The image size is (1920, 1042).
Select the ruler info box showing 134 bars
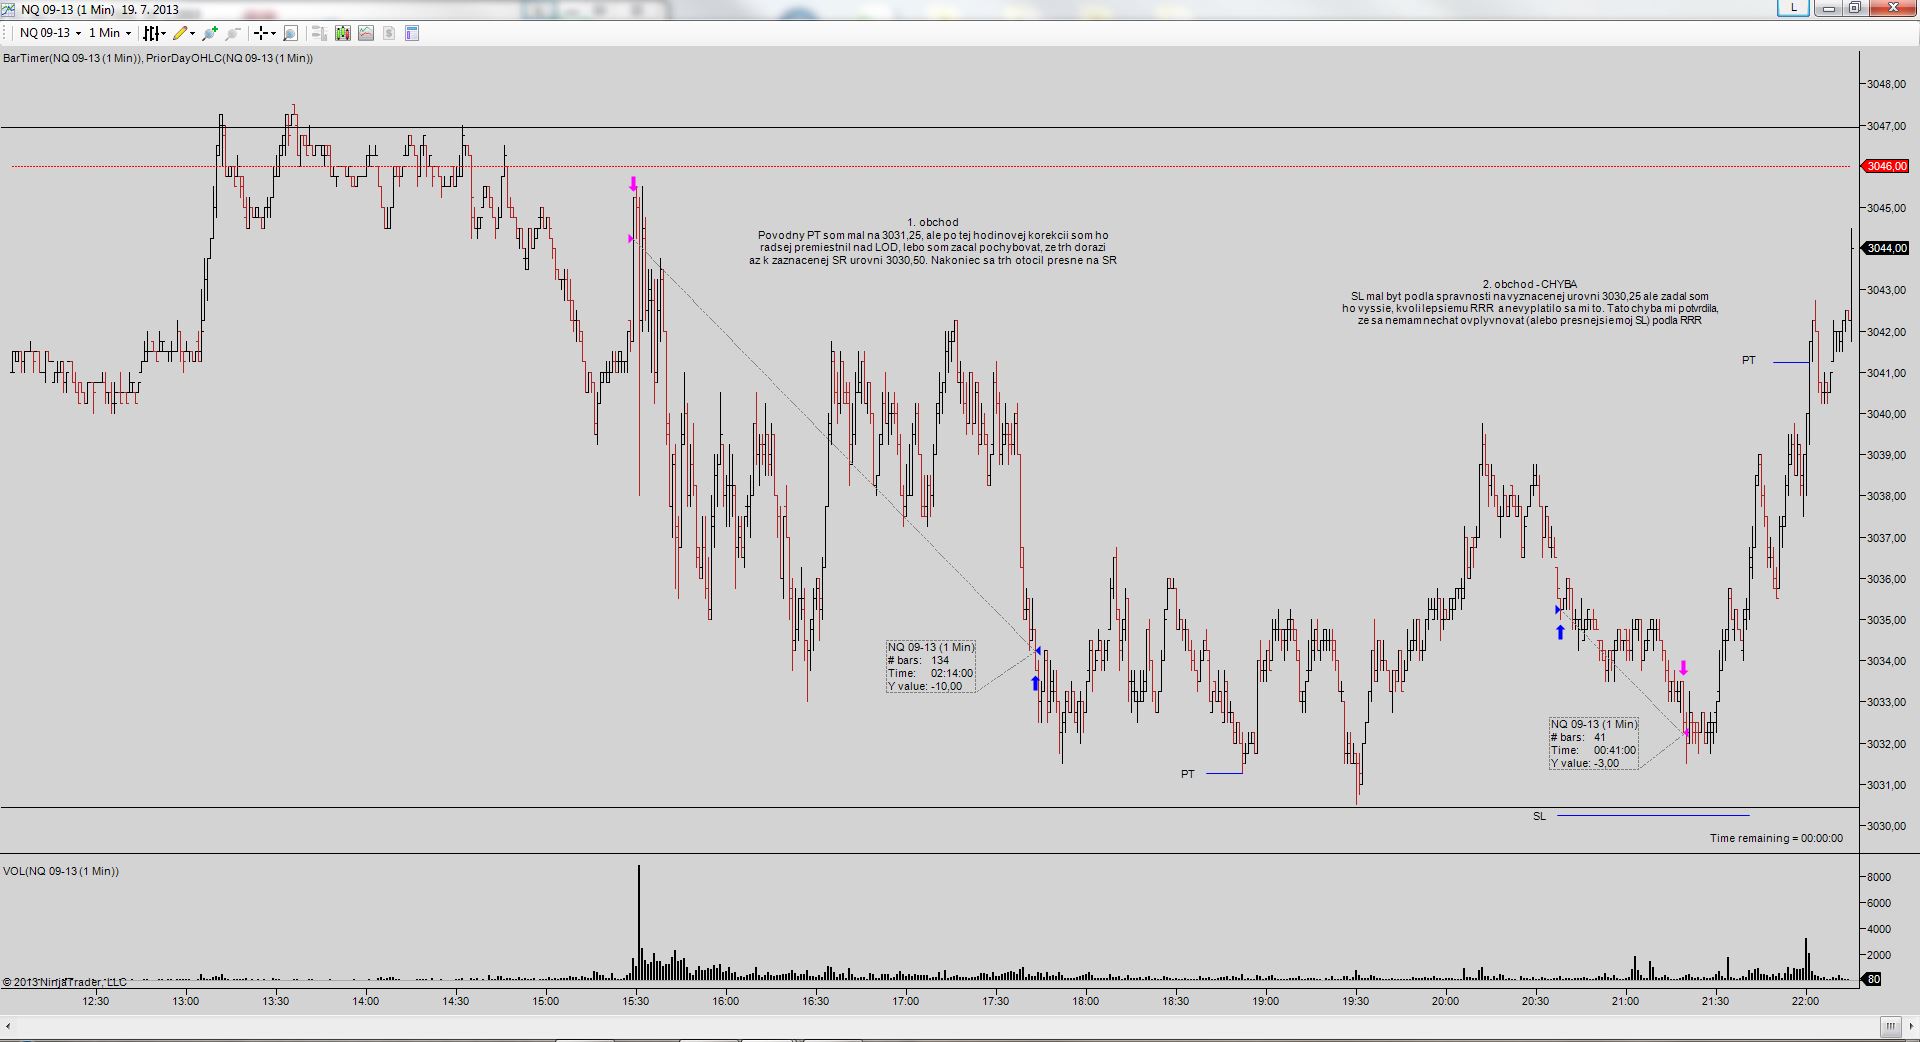pos(931,667)
